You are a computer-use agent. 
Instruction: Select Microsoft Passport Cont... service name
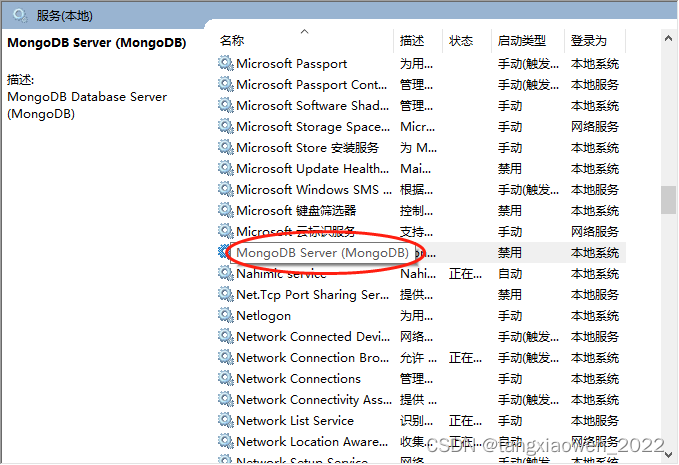[312, 84]
